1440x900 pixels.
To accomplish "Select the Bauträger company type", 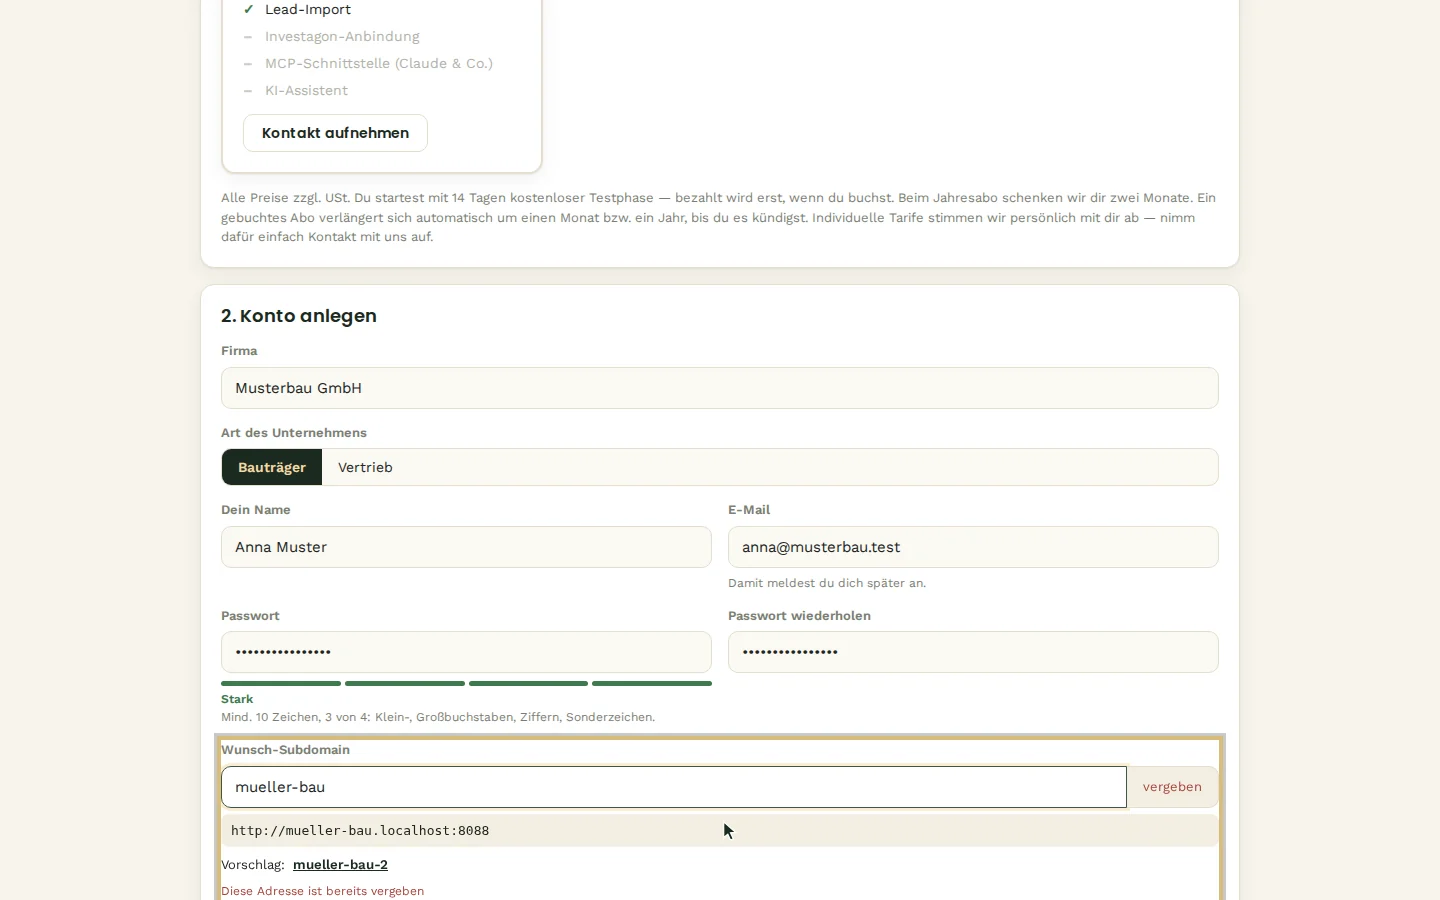I will 272,467.
